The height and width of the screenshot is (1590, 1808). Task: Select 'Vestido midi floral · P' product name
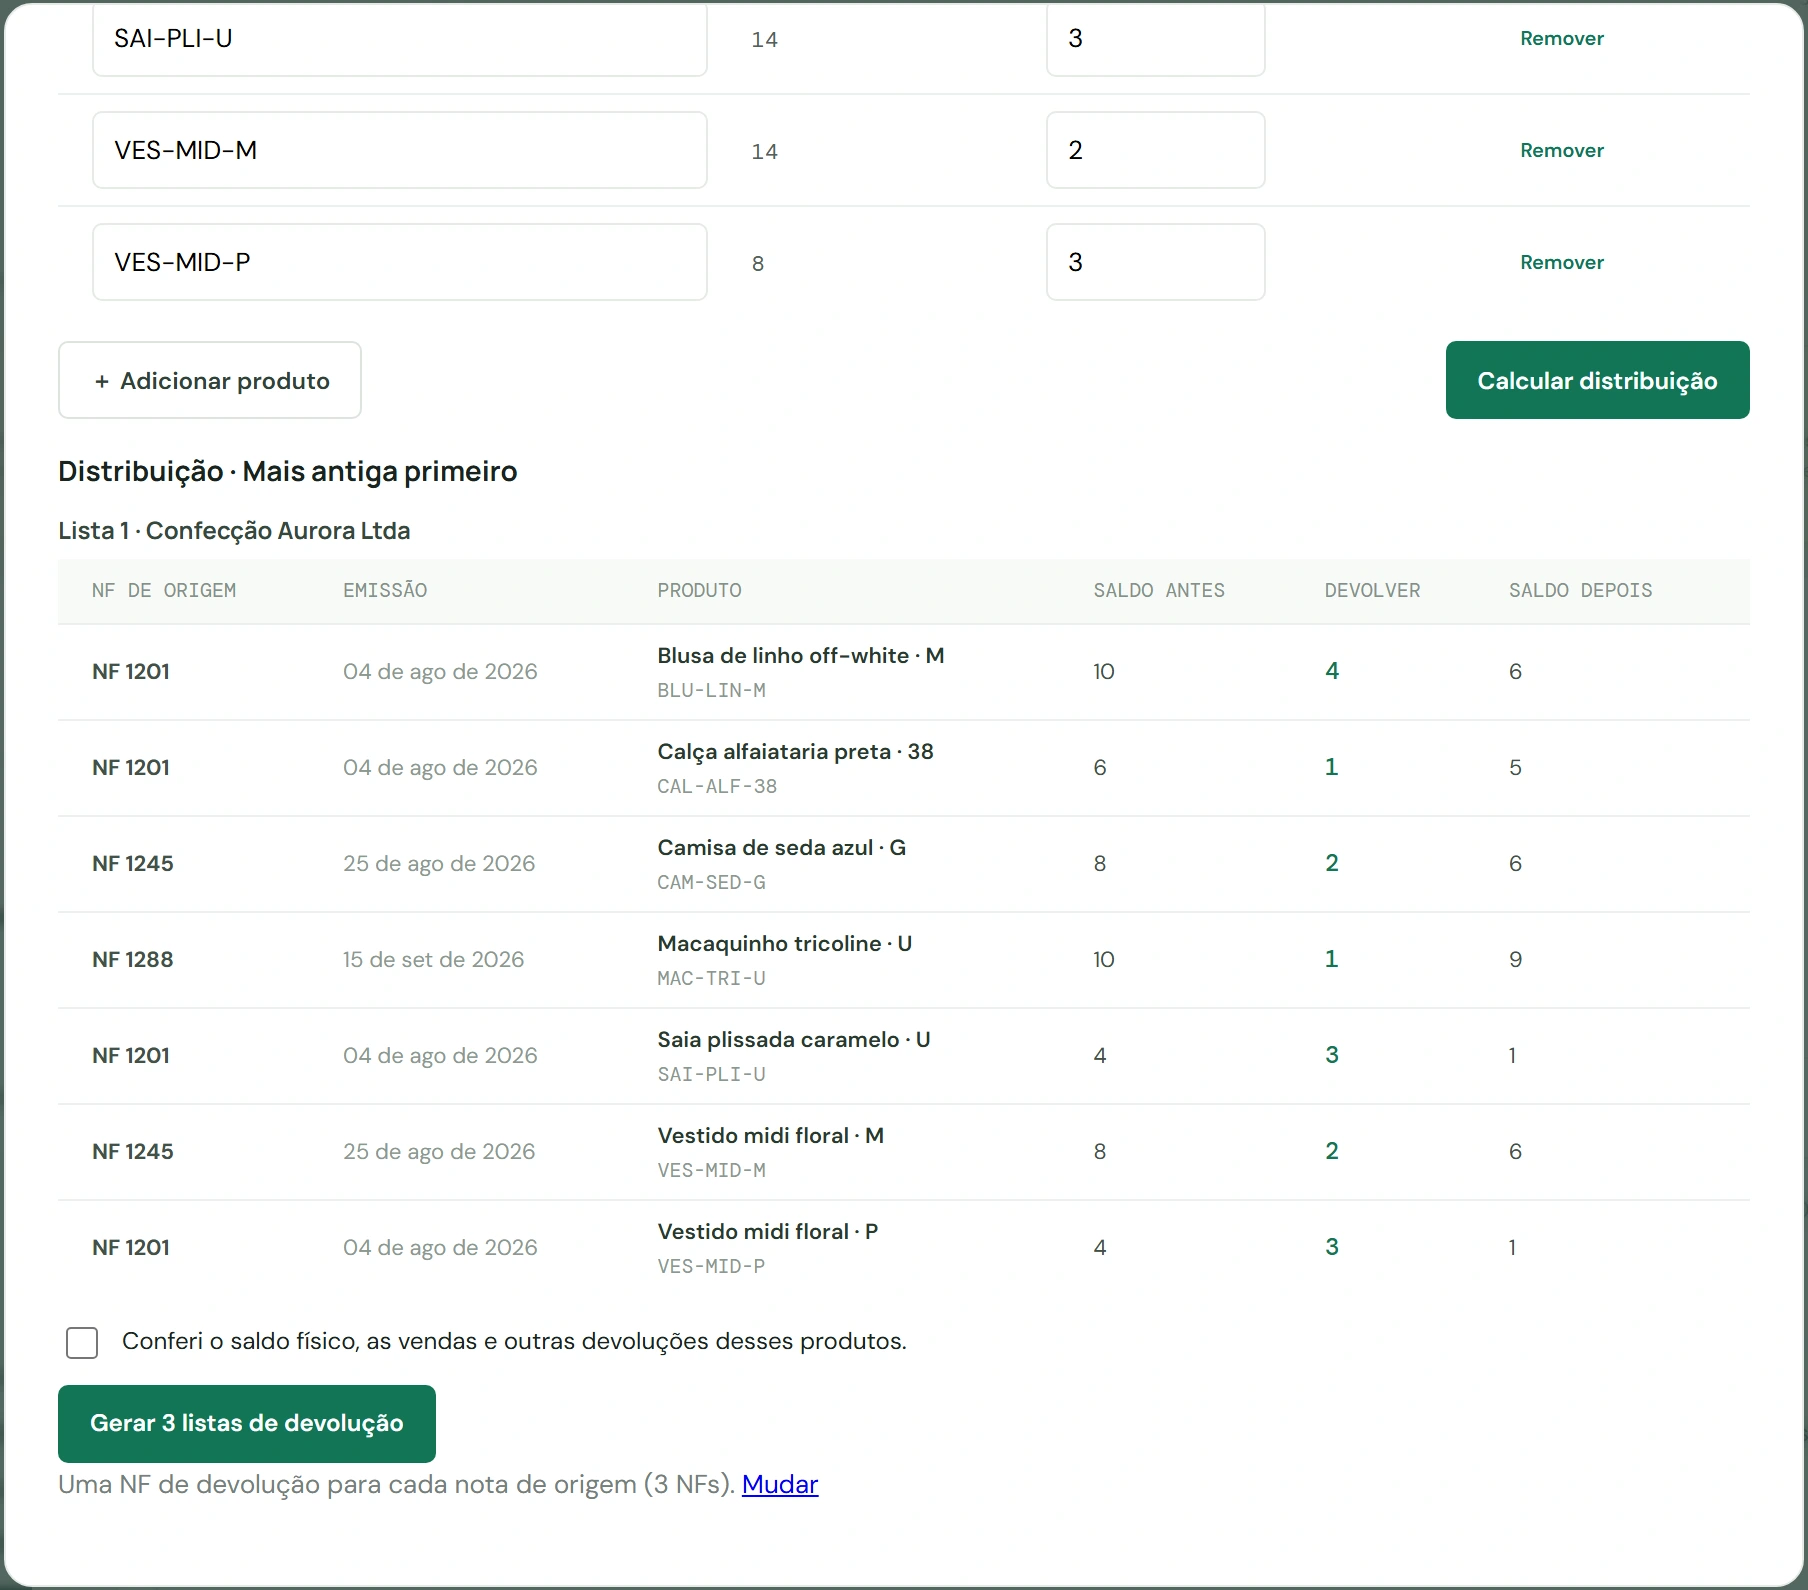767,1231
